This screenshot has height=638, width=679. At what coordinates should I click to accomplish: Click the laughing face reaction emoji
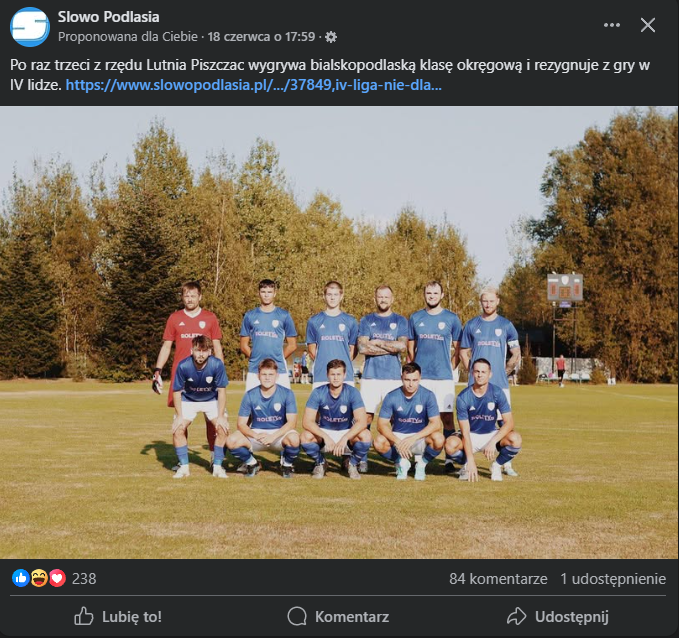point(39,578)
